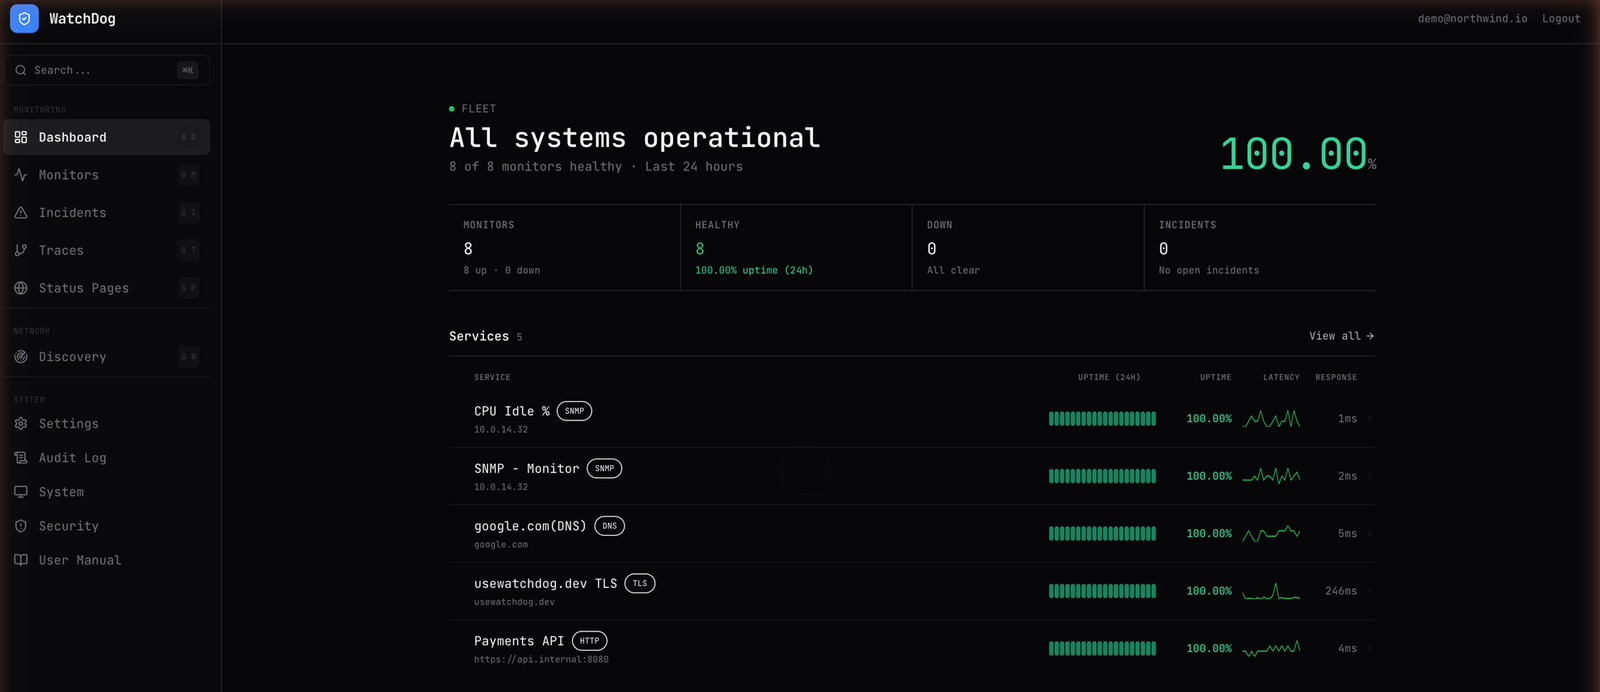The image size is (1600, 692).
Task: Click the Status Pages globe icon
Action: point(21,288)
